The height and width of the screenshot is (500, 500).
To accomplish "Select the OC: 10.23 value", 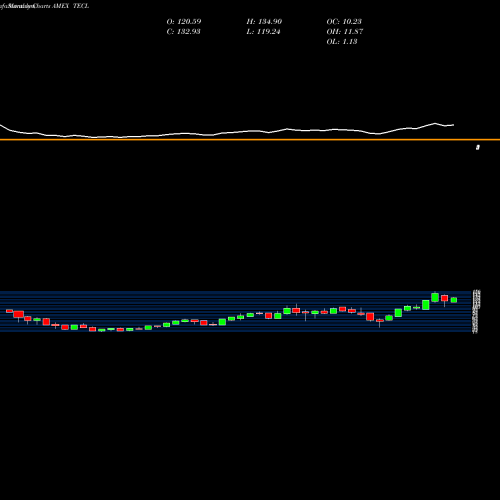I will (344, 21).
